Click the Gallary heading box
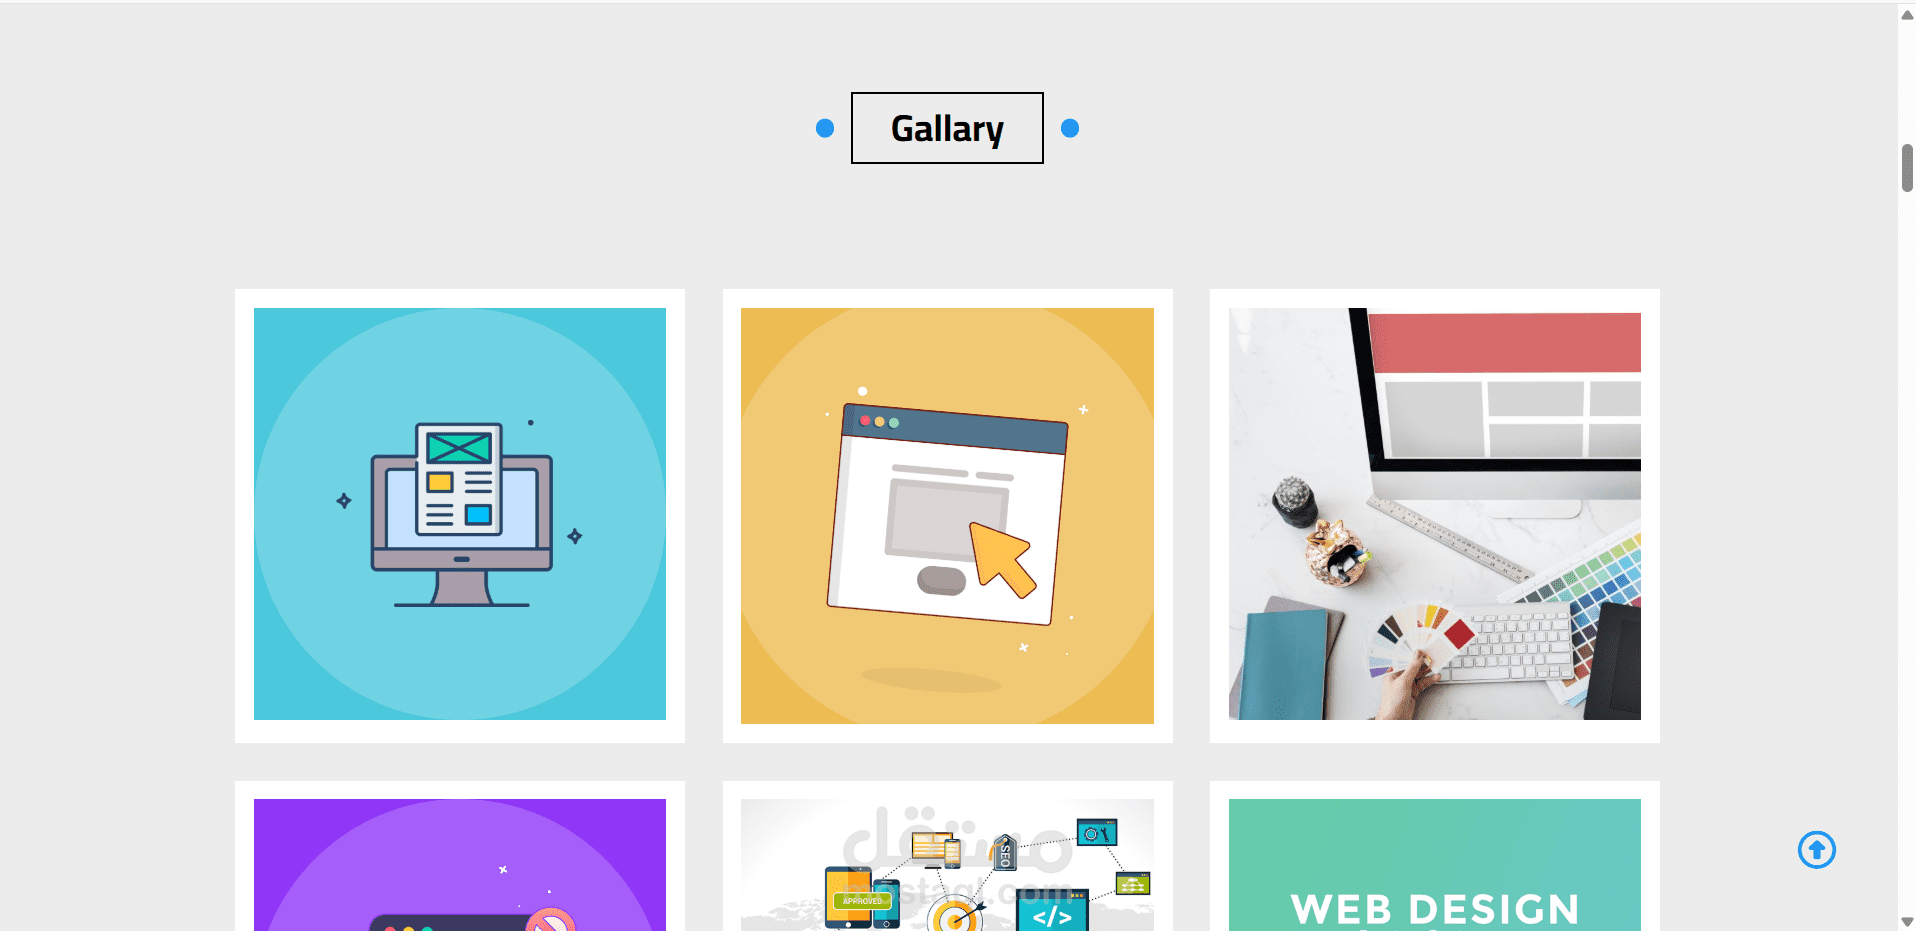Screen dimensions: 1916x931 click(947, 128)
